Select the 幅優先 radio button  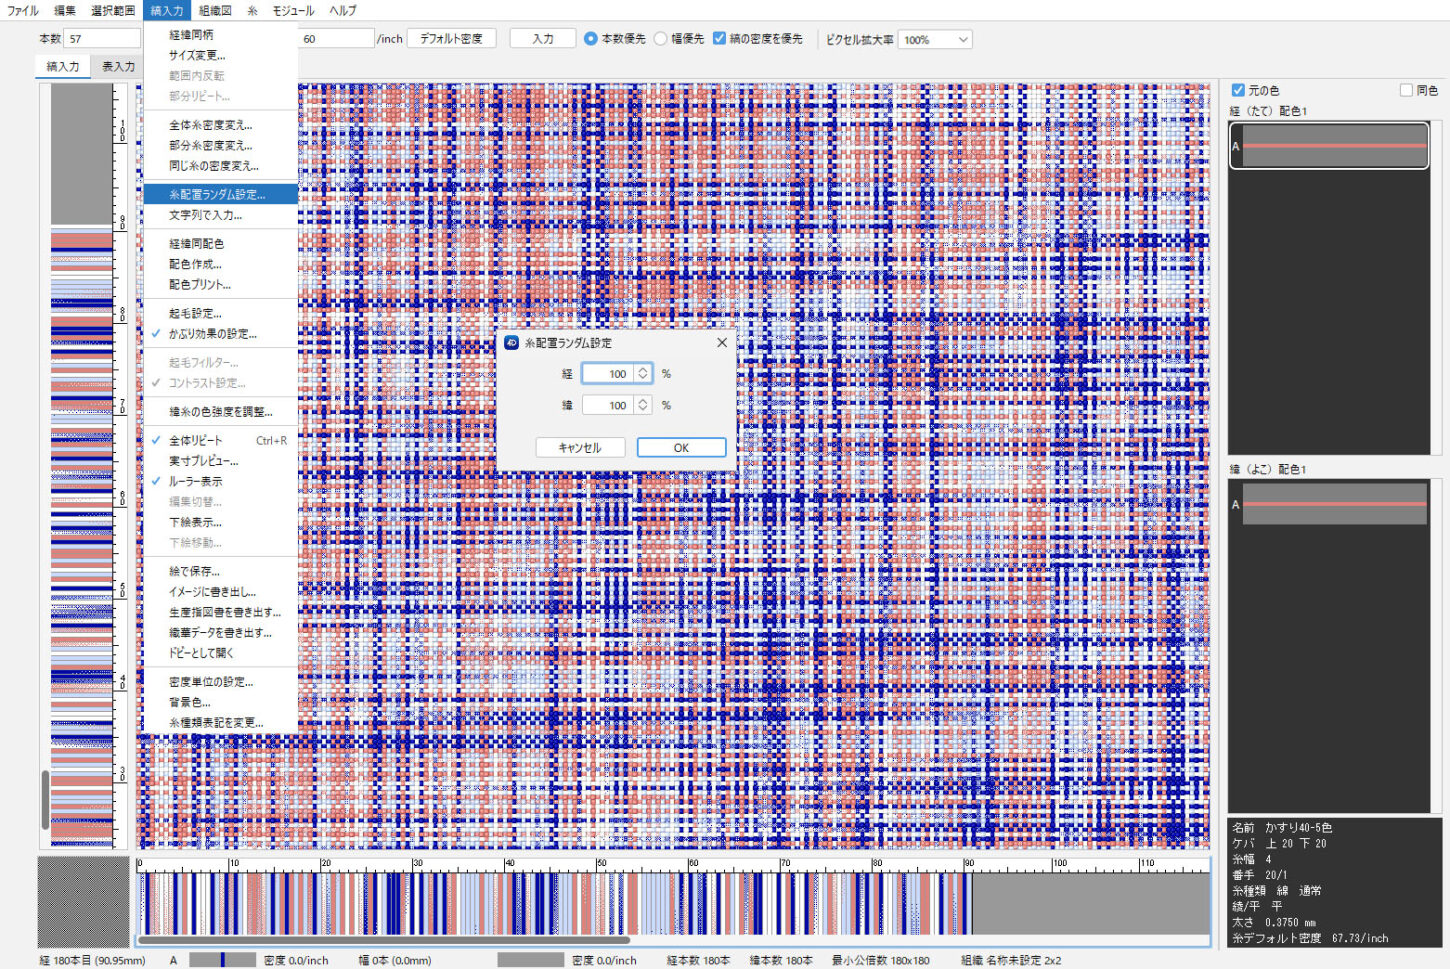(660, 39)
